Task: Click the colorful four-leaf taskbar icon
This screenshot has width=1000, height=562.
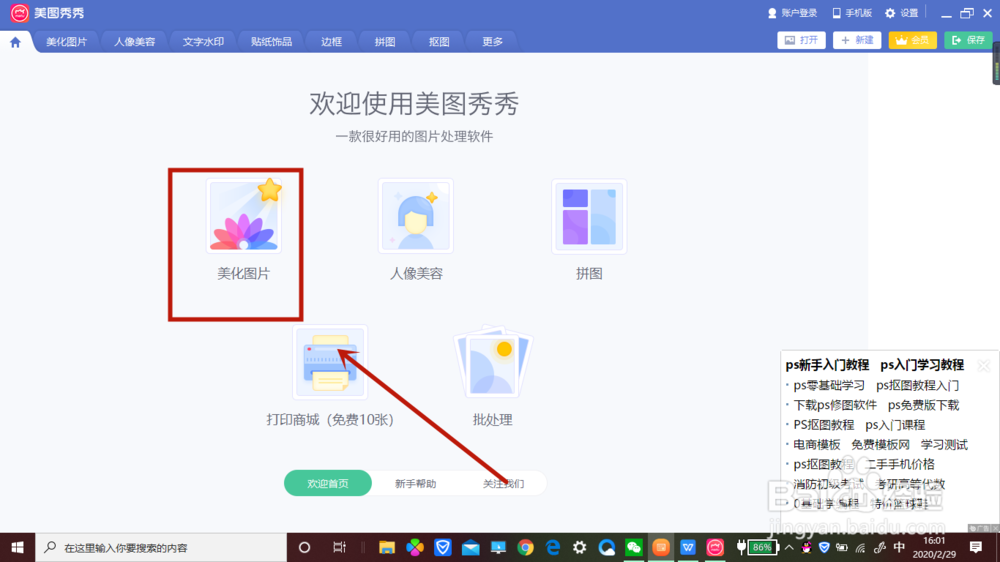Action: pos(415,547)
